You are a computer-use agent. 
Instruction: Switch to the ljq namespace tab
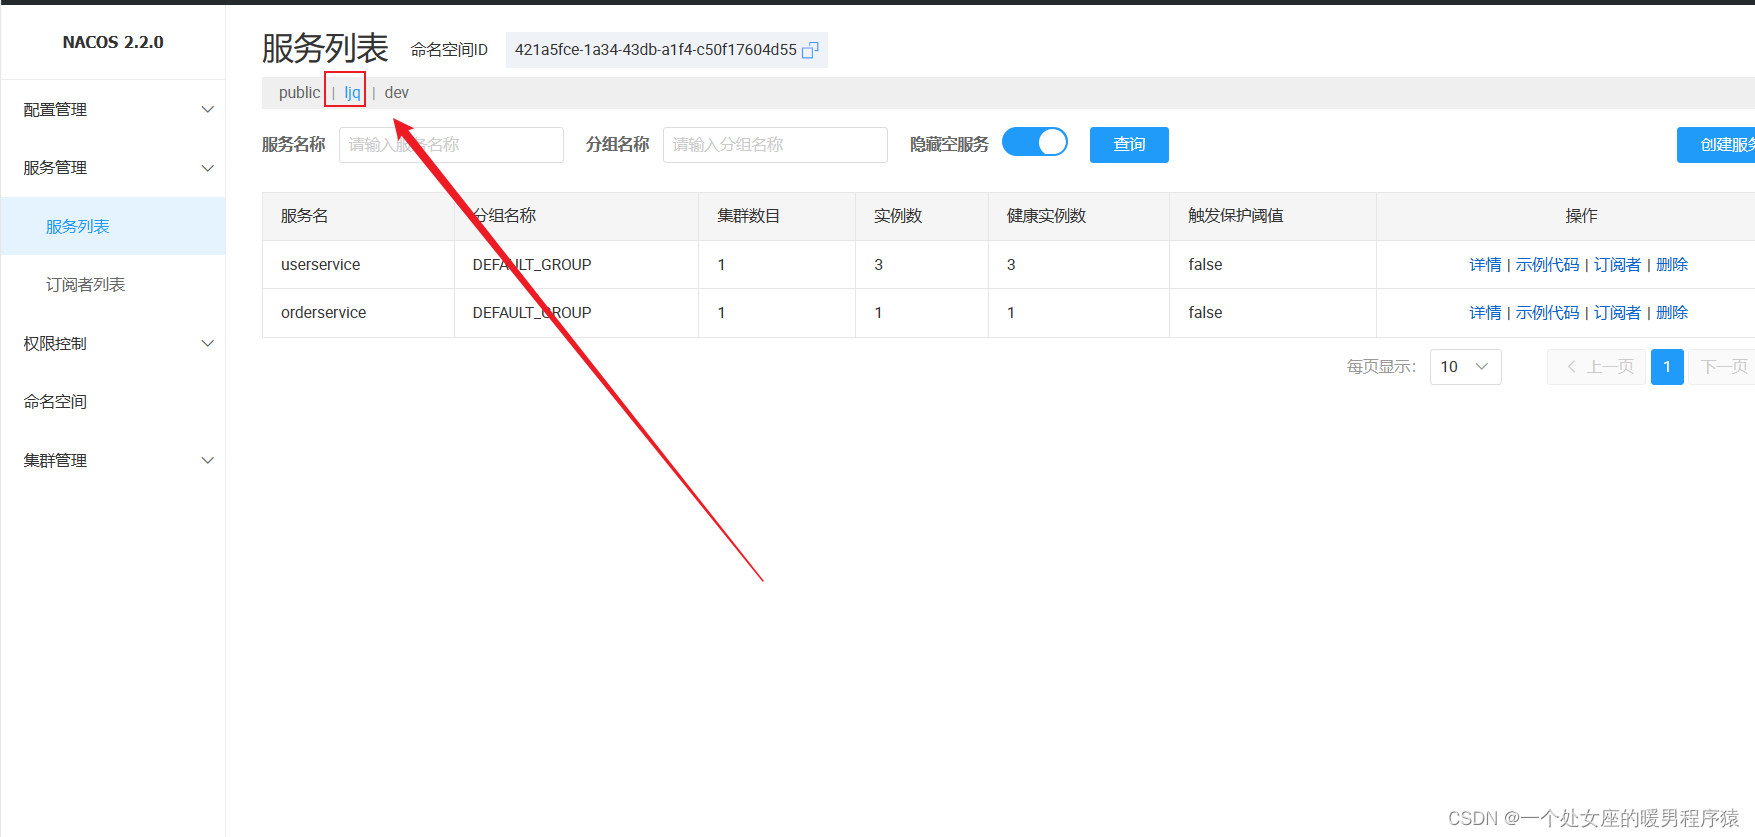(352, 93)
